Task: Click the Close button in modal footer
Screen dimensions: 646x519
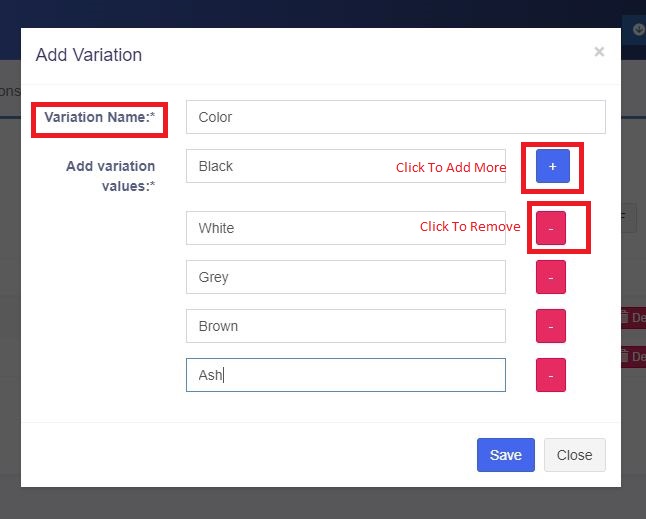Action: pos(574,455)
